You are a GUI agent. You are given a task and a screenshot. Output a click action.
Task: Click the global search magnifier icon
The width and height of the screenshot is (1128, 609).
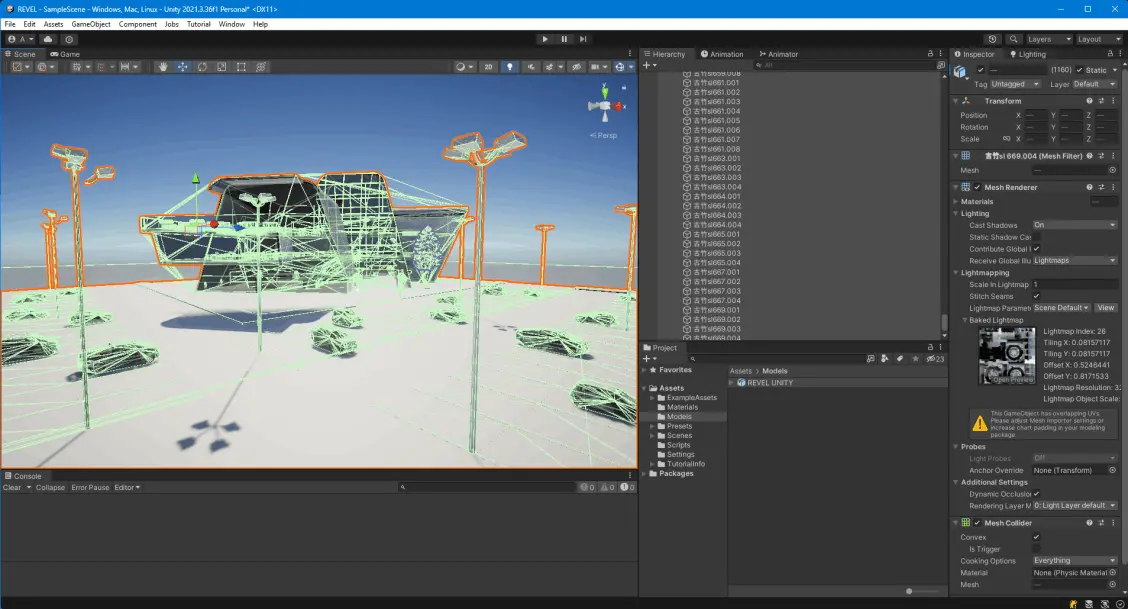click(1013, 39)
